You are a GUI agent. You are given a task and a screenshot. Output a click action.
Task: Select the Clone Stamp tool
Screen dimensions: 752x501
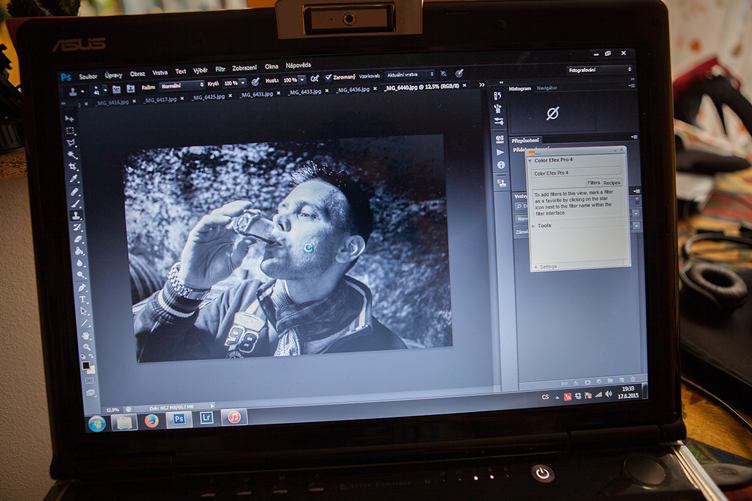77,215
